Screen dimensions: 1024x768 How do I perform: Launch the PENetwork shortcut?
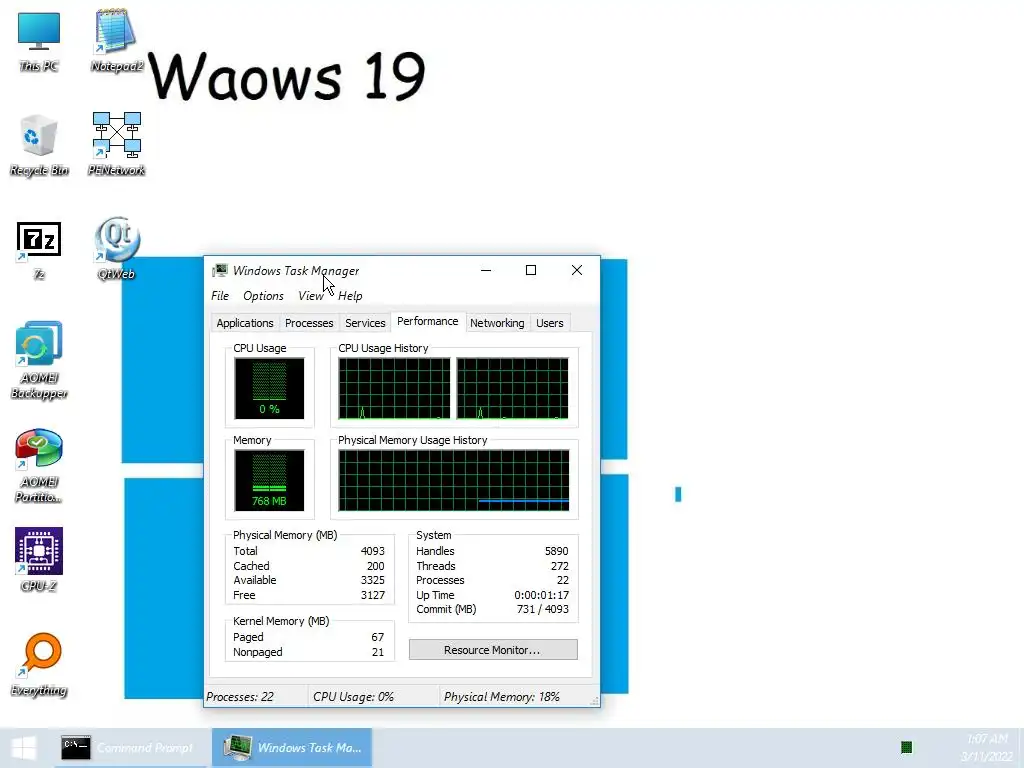coord(116,145)
